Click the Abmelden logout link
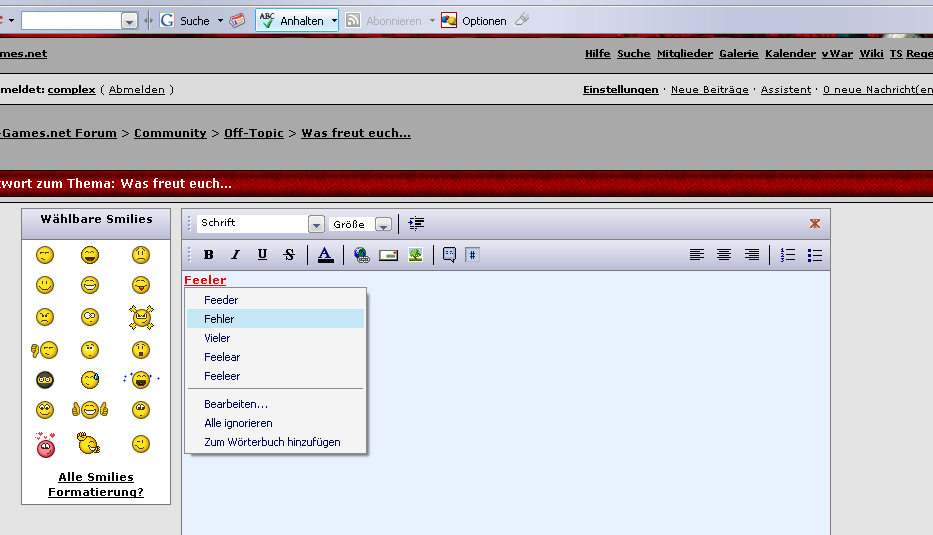This screenshot has height=535, width=933. [x=136, y=89]
